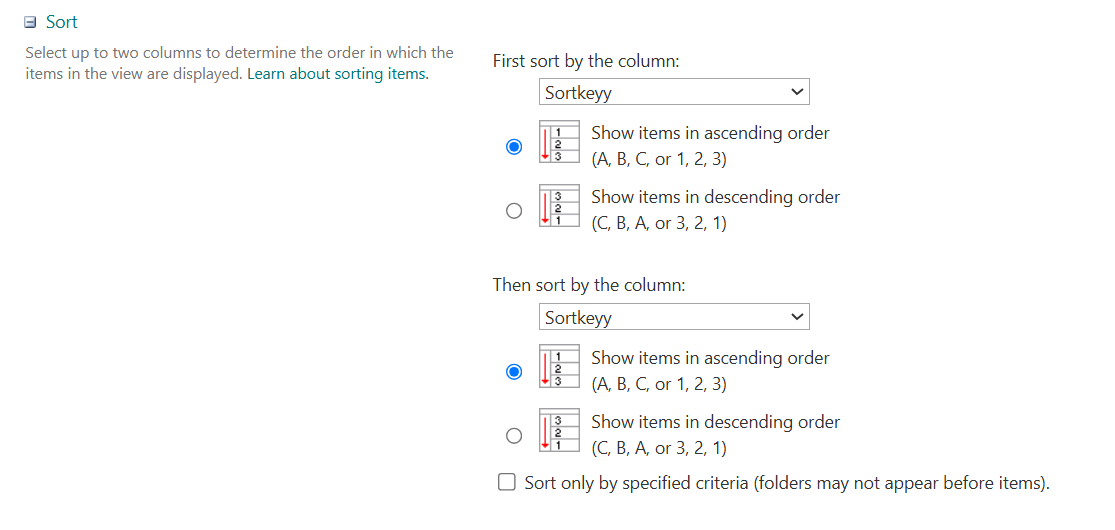Viewport: 1115px width, 530px height.
Task: Enable Sort only by specified criteria checkbox
Action: pyautogui.click(x=506, y=483)
